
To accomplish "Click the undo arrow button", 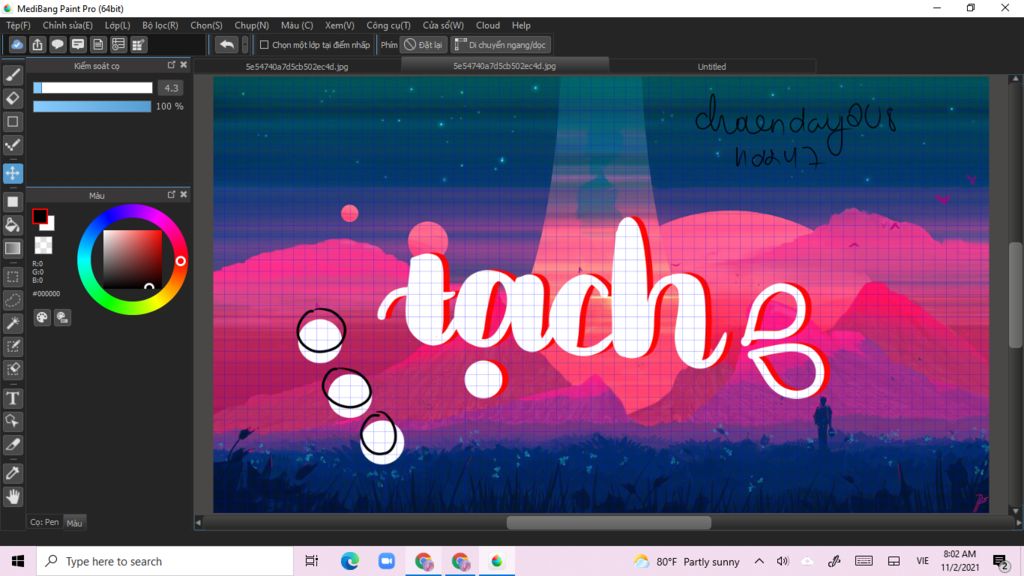I will click(x=227, y=44).
